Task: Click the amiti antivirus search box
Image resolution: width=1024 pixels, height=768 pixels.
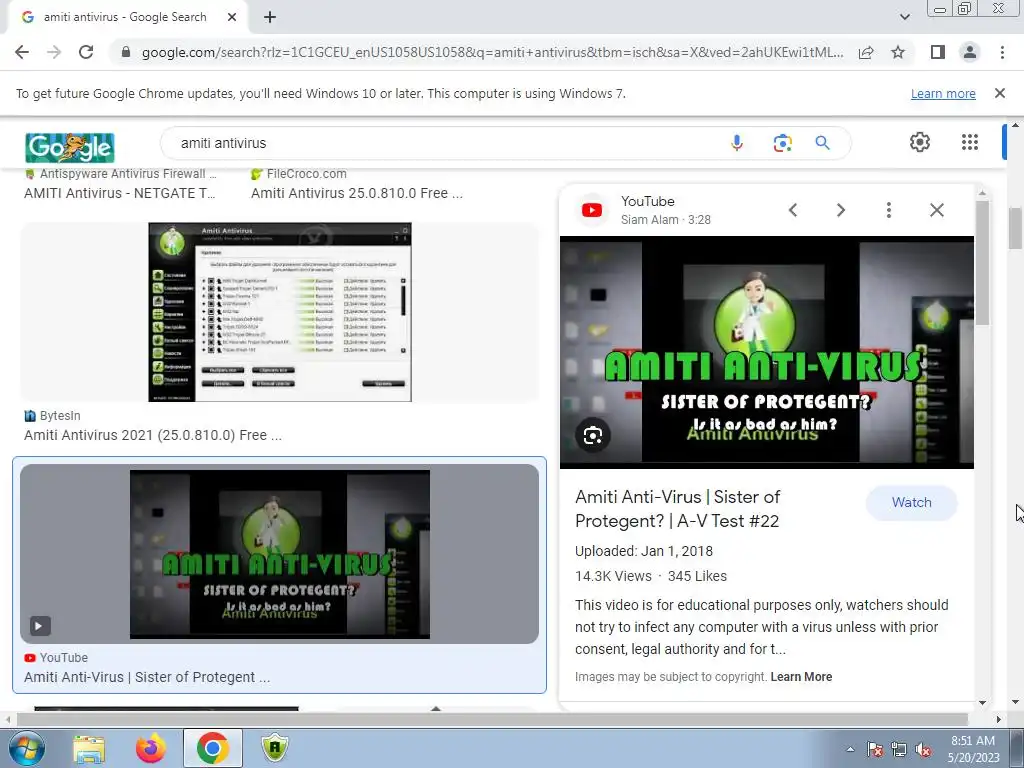Action: (x=444, y=143)
